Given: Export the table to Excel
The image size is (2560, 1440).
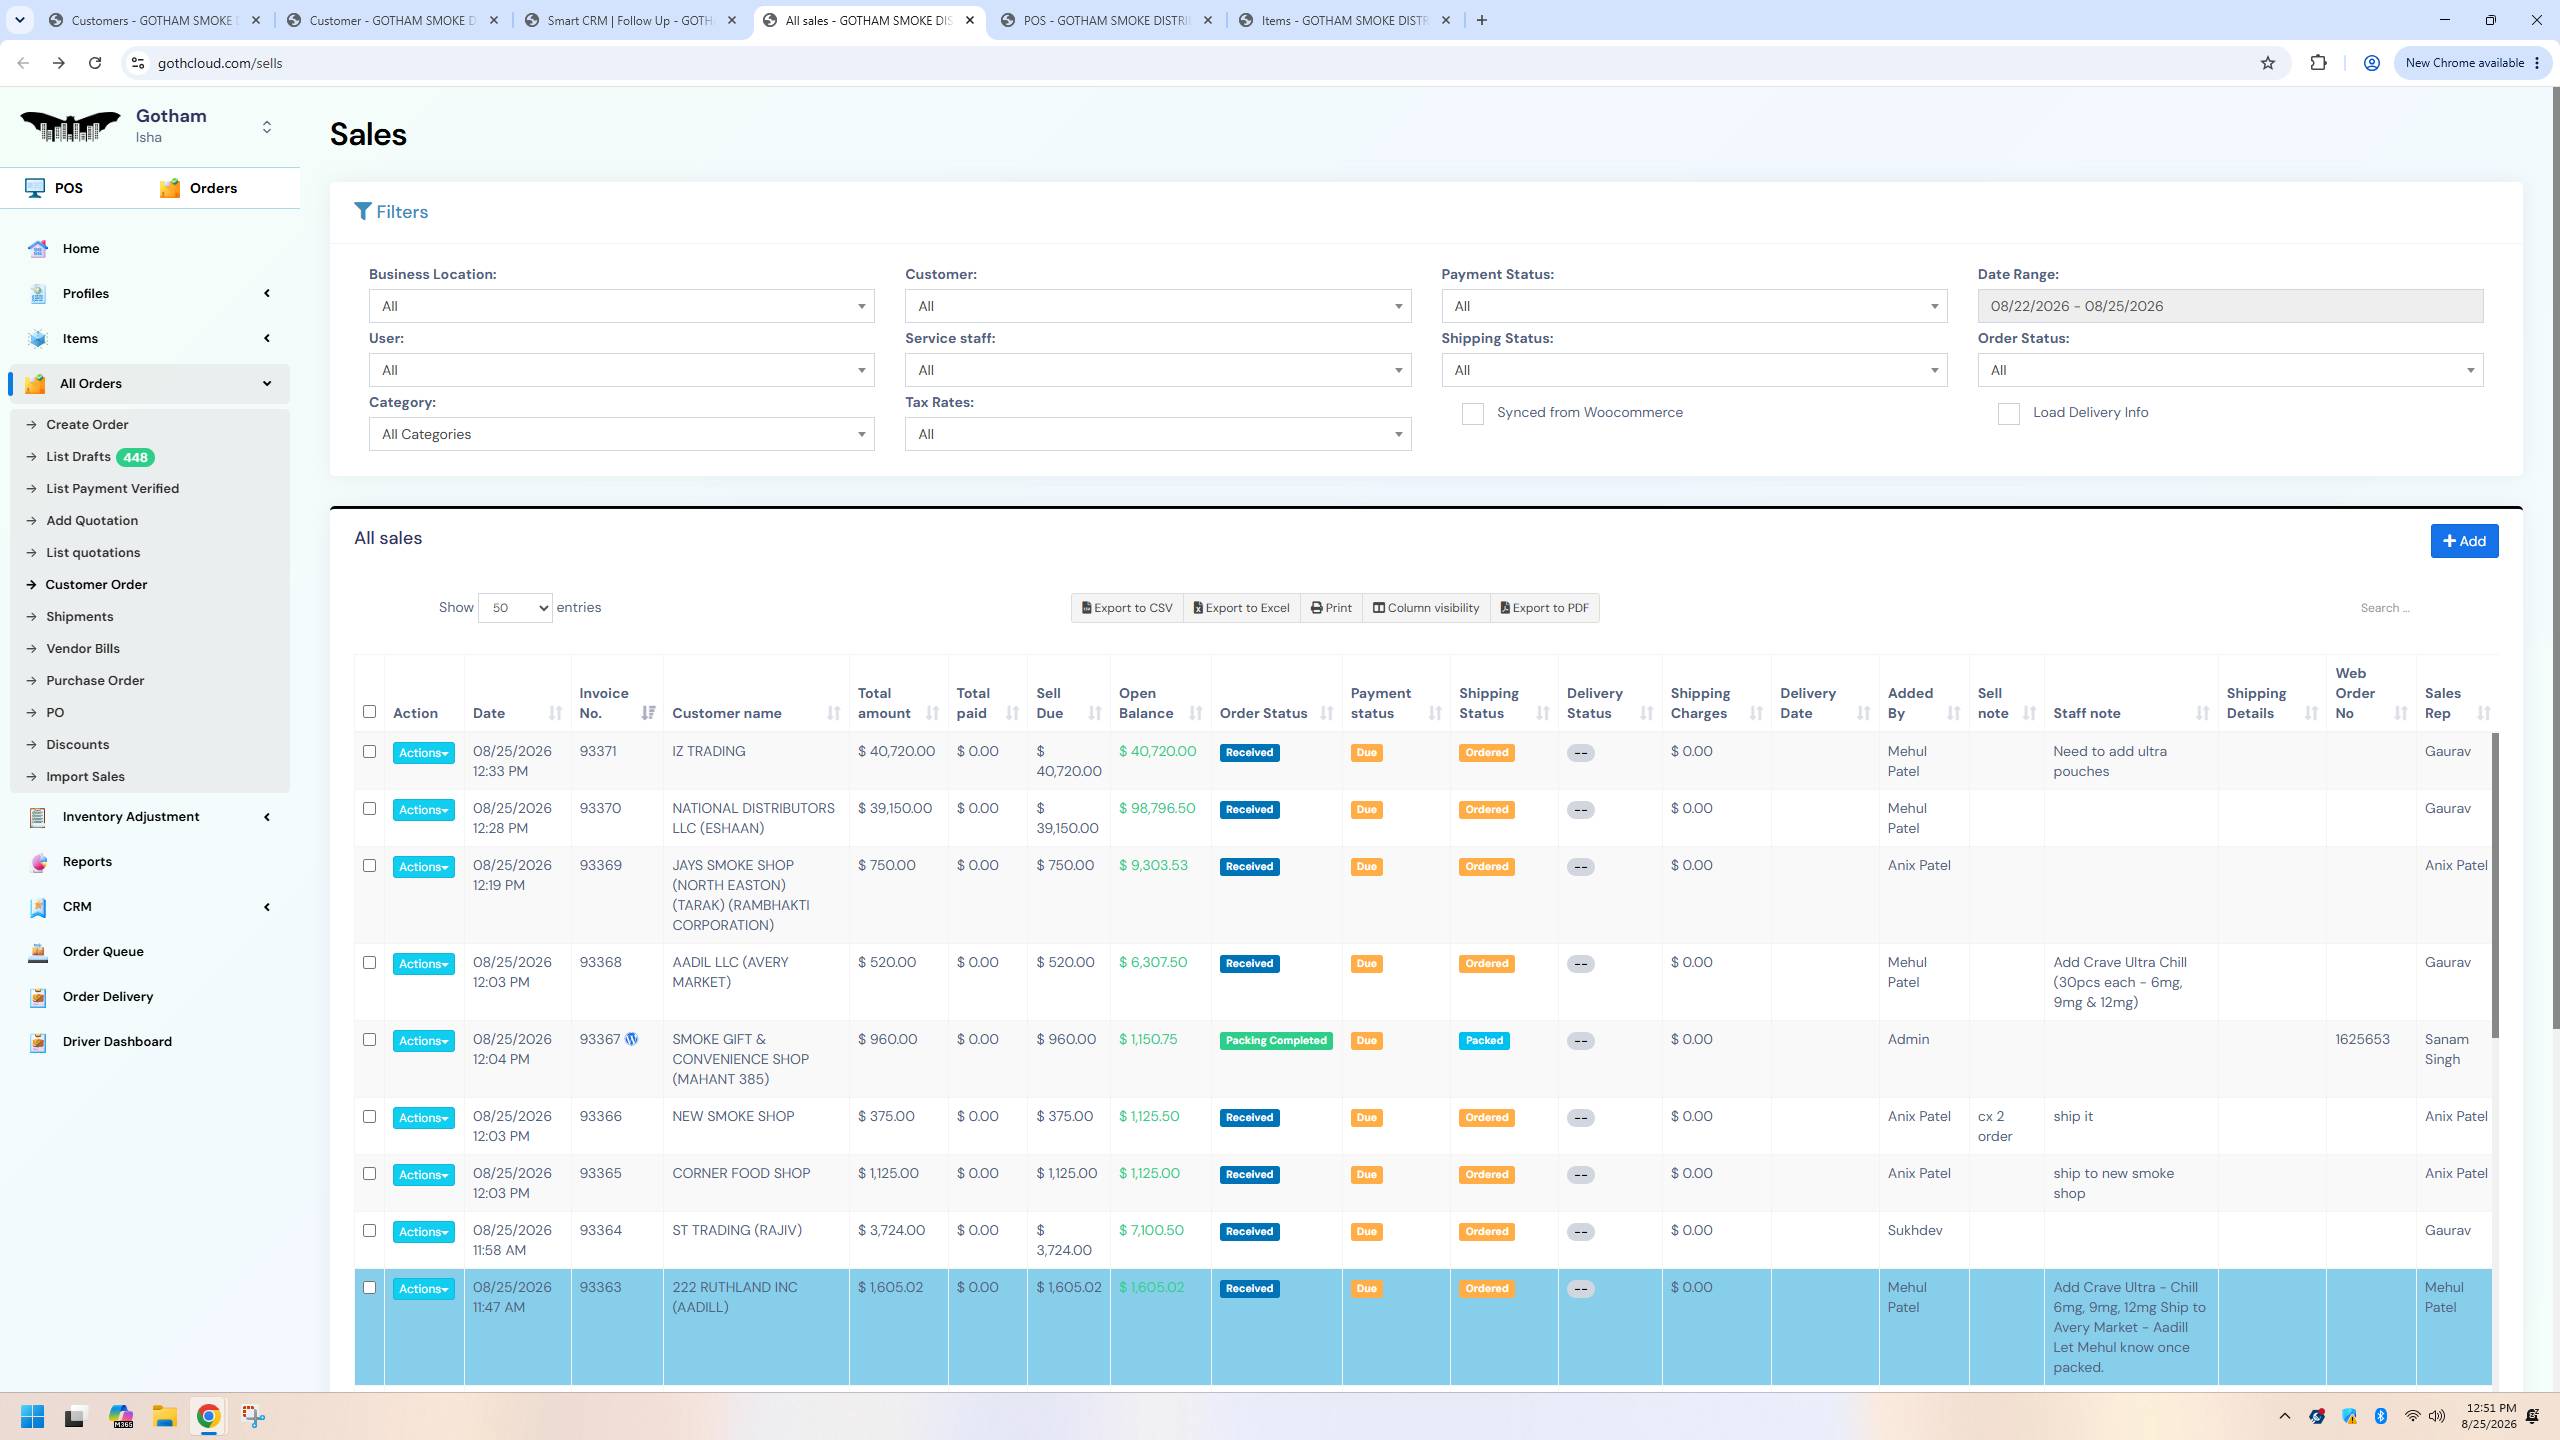Looking at the screenshot, I should [x=1242, y=608].
